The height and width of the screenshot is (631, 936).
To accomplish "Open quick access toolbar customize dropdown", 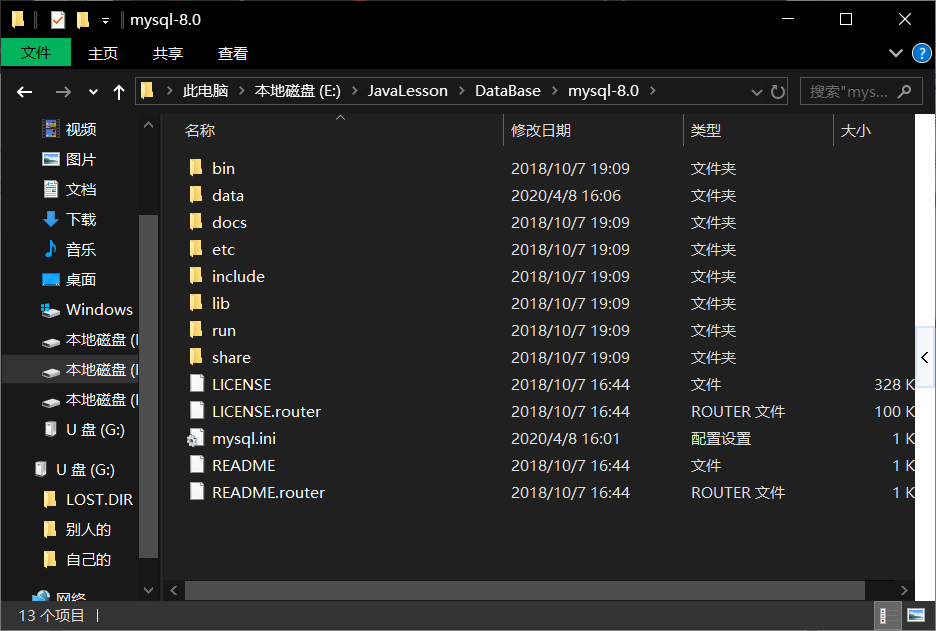I will (105, 21).
